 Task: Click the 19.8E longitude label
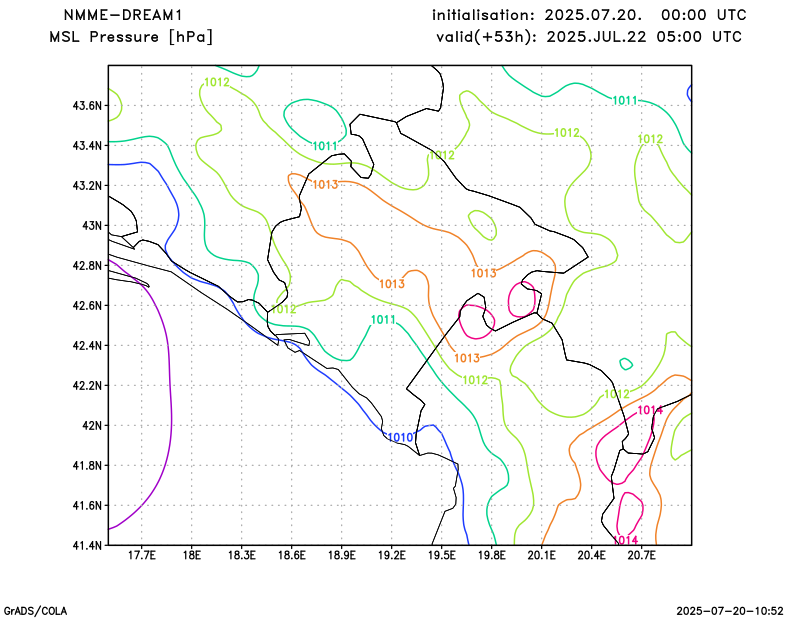point(491,555)
